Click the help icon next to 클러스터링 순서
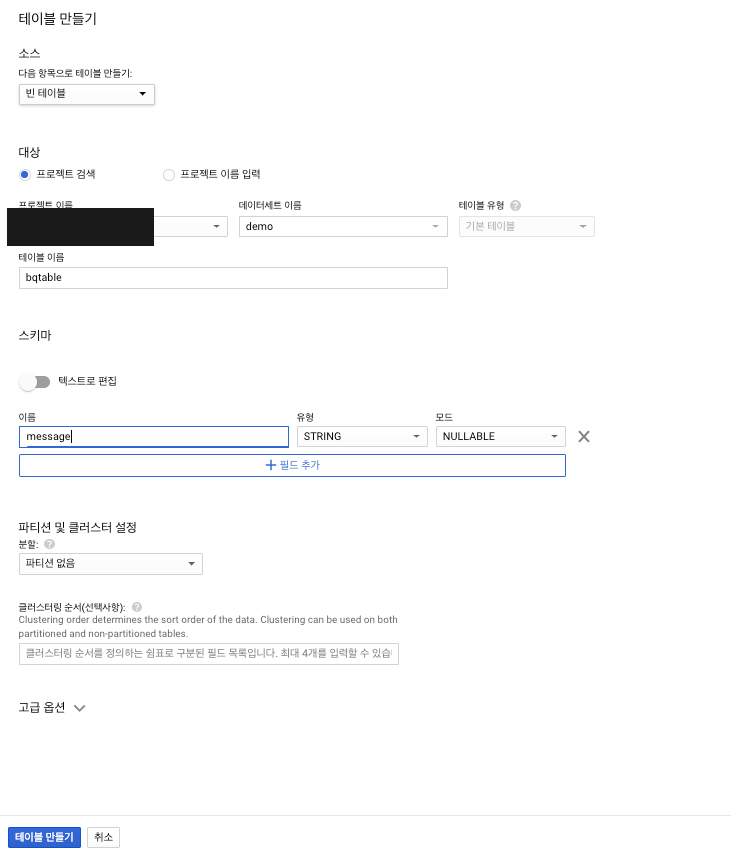 137,607
